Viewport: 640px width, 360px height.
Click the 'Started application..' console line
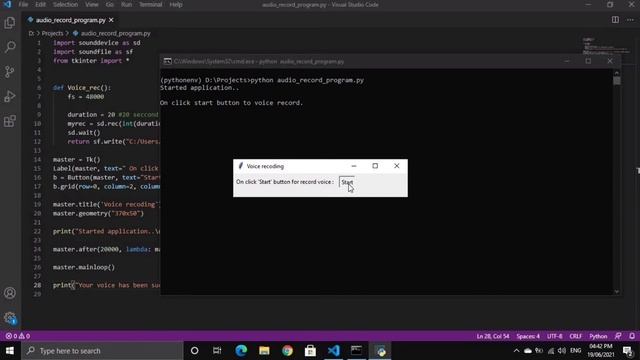[x=199, y=88]
